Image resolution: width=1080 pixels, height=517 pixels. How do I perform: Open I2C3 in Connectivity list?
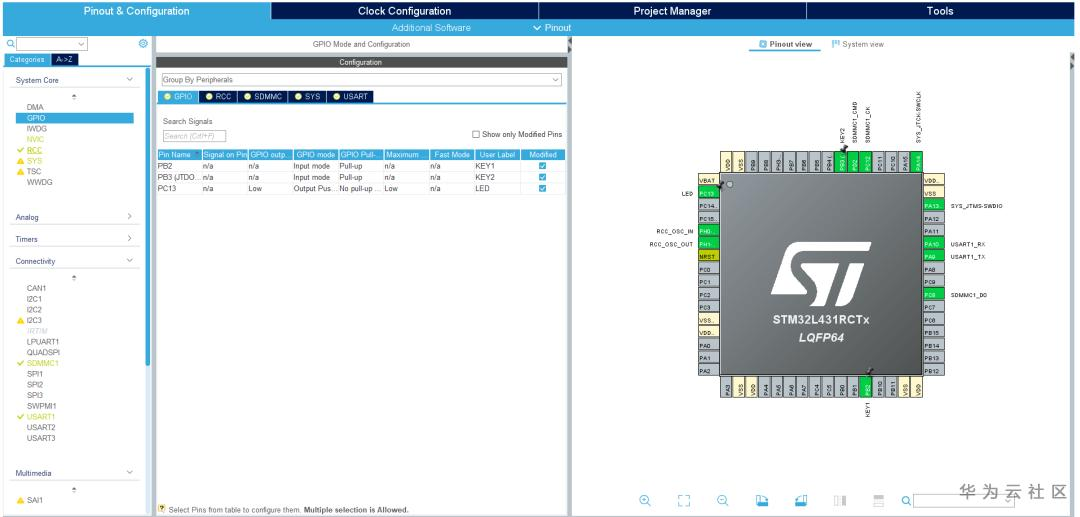click(34, 320)
